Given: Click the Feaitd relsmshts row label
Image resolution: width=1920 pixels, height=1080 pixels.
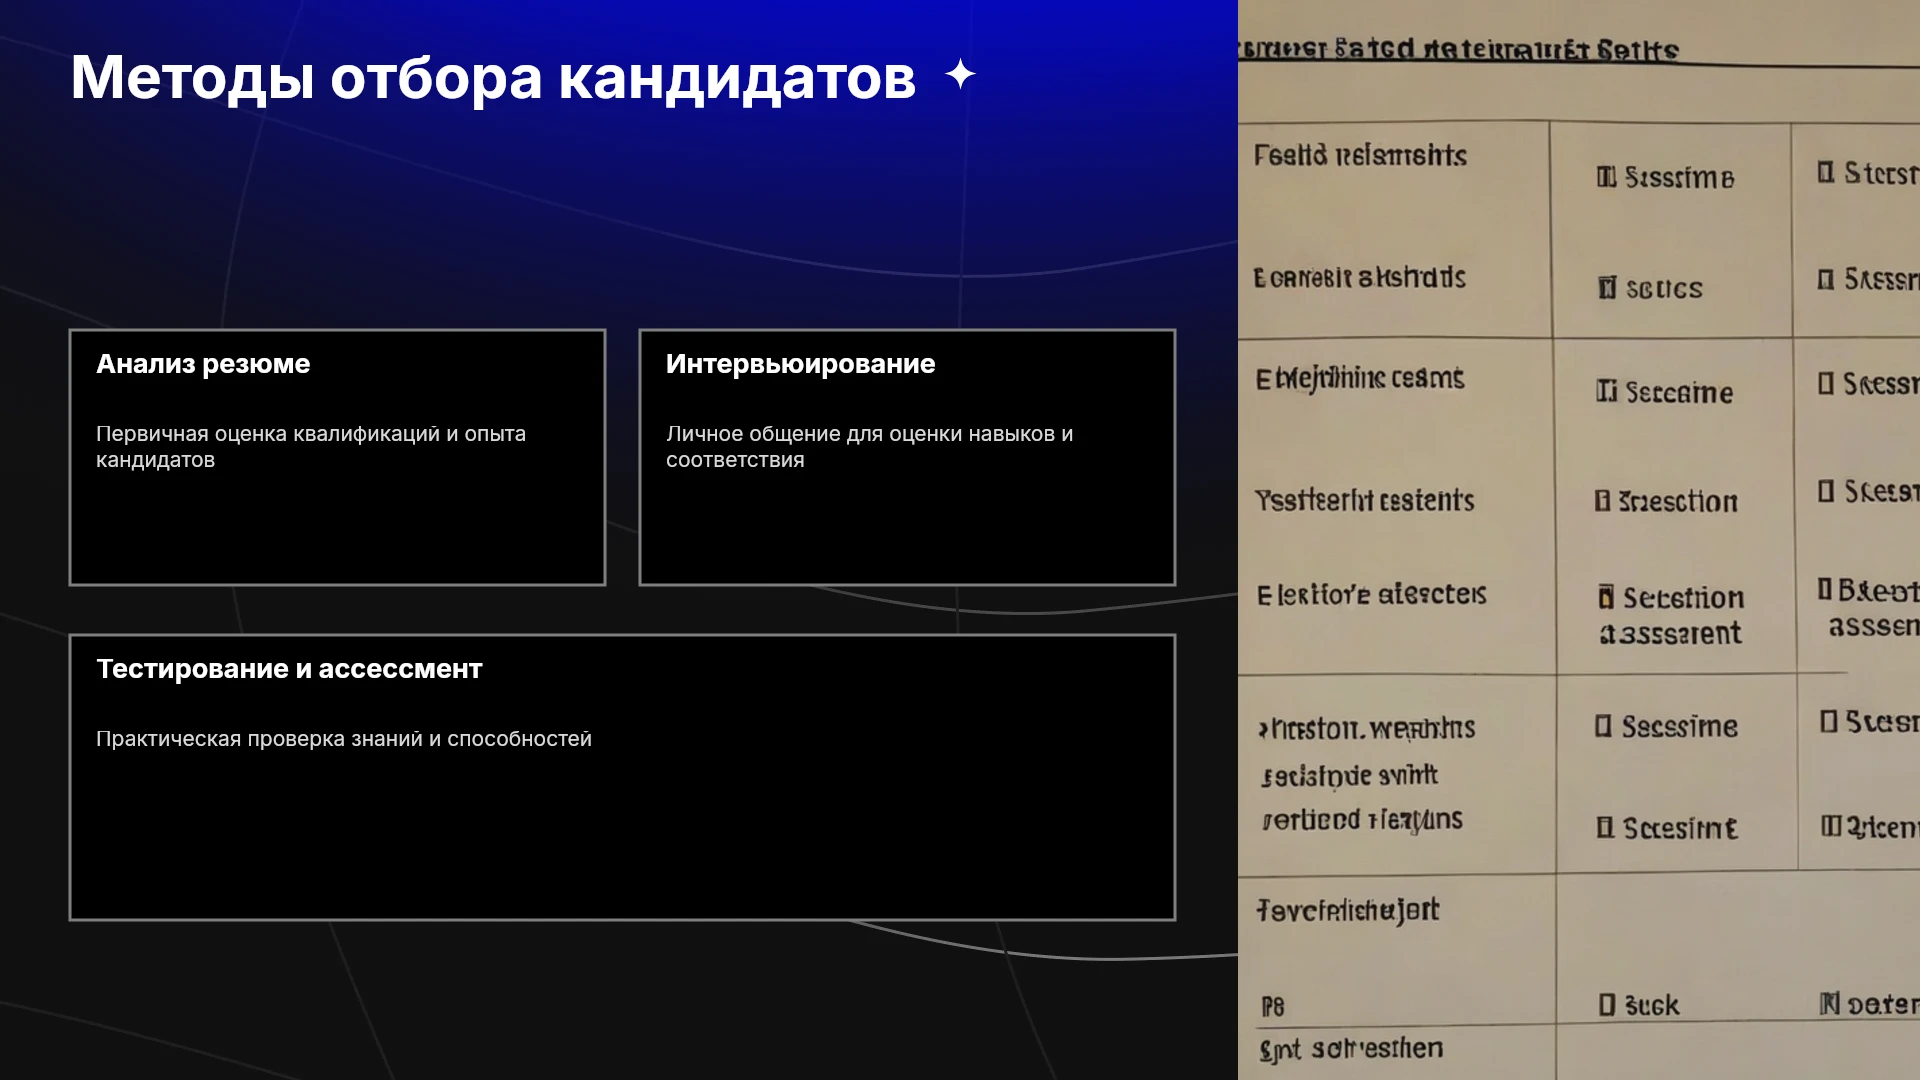Looking at the screenshot, I should [x=1360, y=155].
